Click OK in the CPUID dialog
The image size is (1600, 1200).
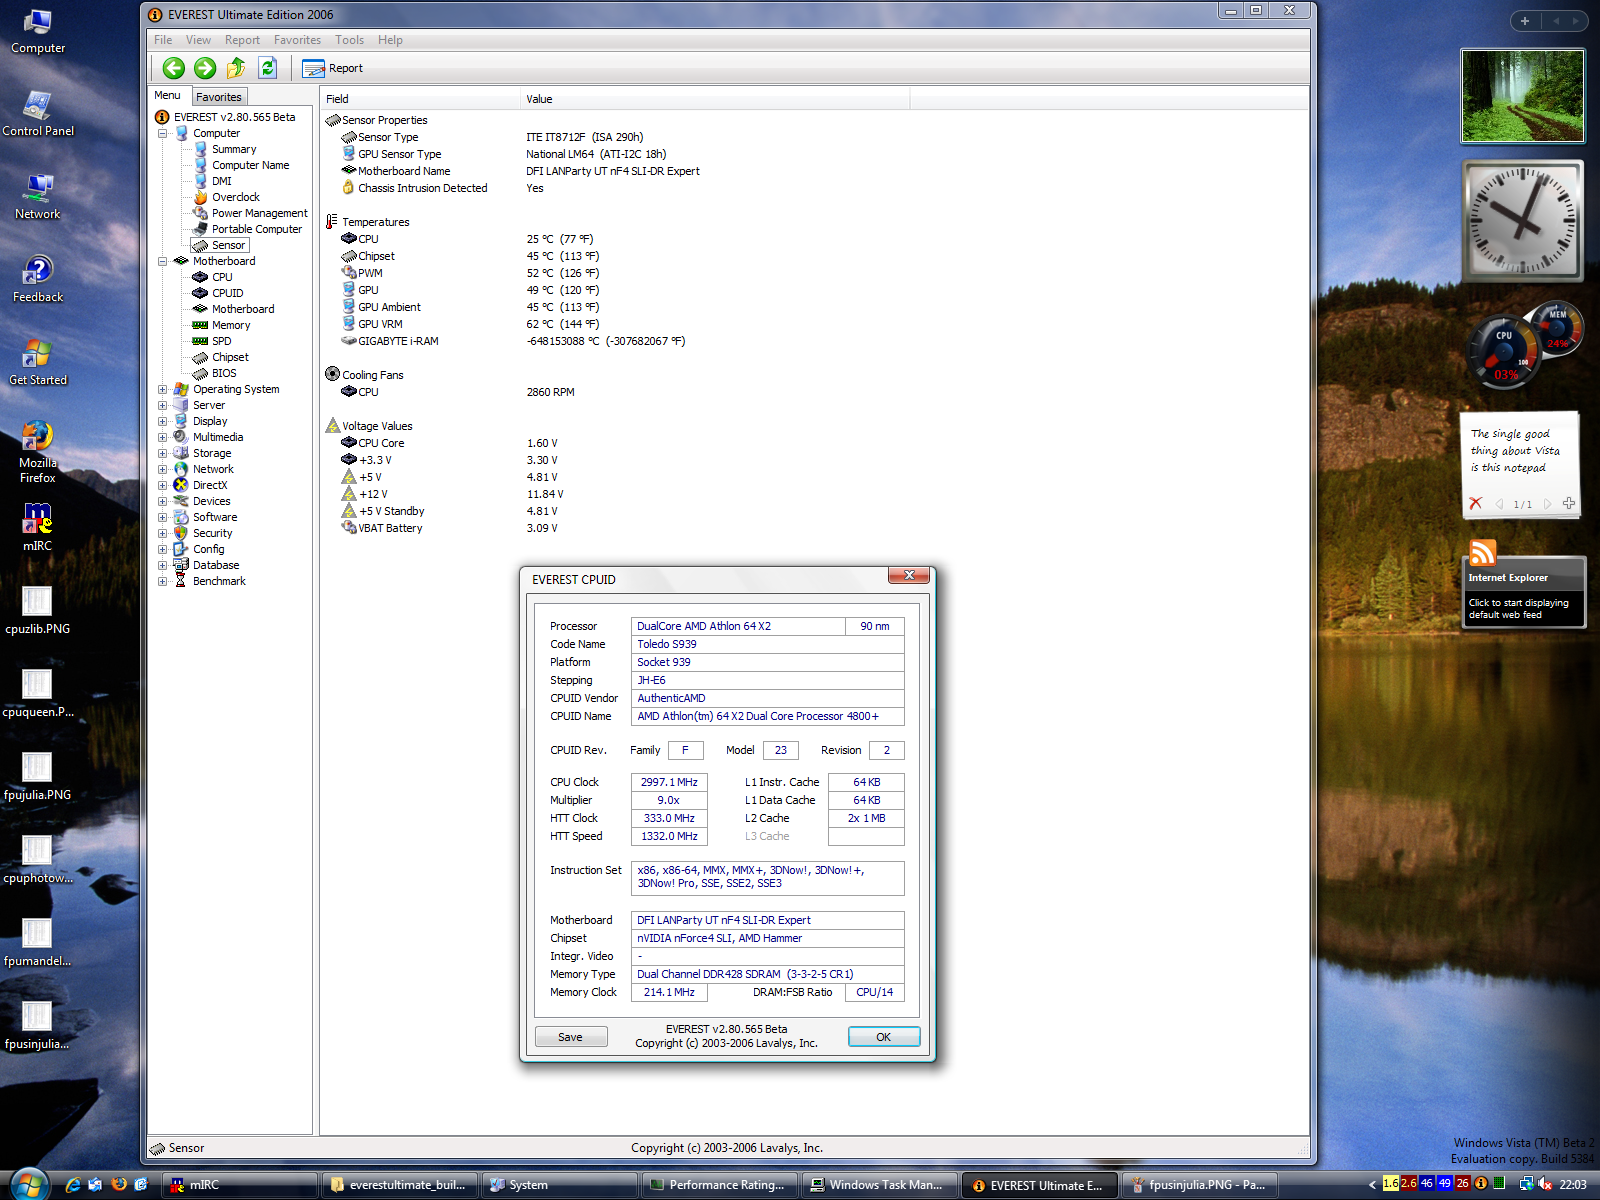click(884, 1037)
